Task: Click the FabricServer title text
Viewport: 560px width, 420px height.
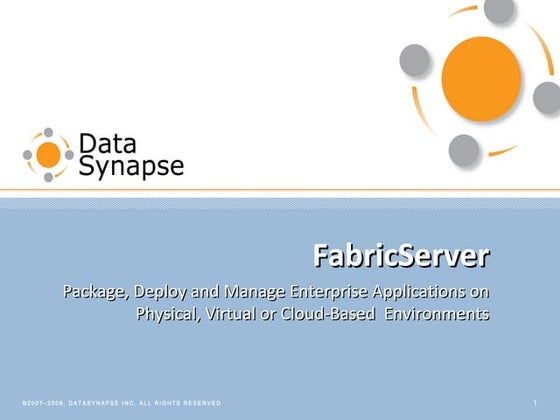Action: point(401,256)
